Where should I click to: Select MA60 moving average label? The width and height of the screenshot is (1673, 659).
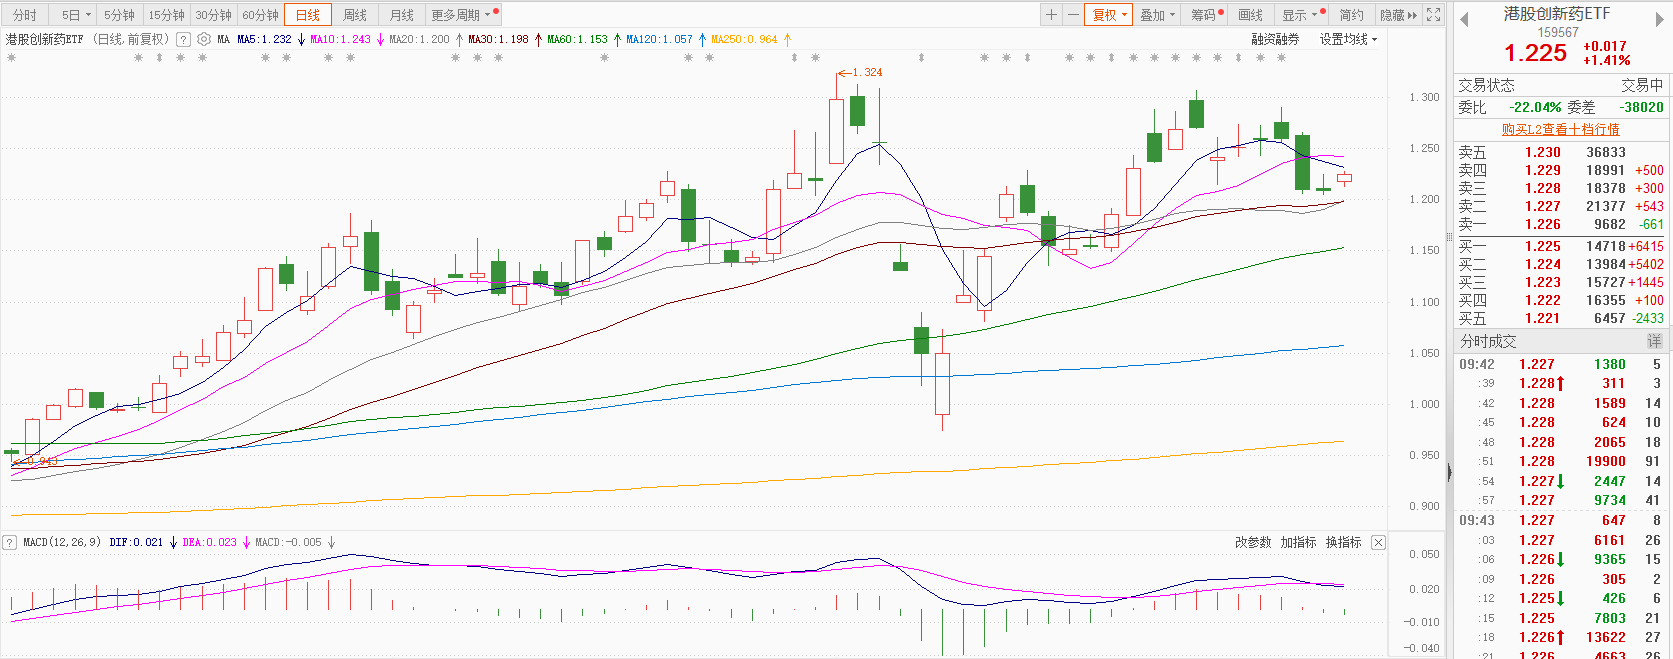coord(577,39)
